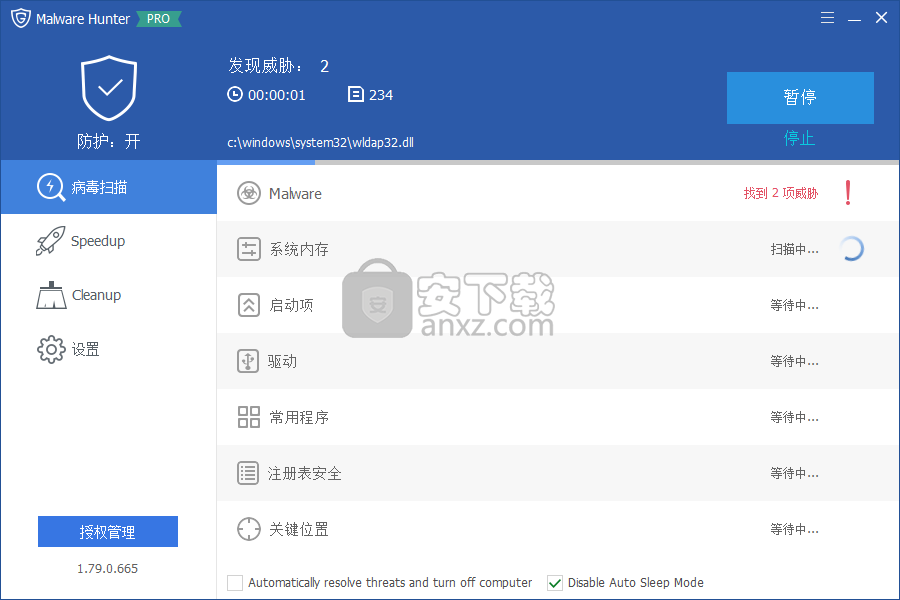The height and width of the screenshot is (600, 900).
Task: Click the red exclamation threat alert icon
Action: [848, 193]
